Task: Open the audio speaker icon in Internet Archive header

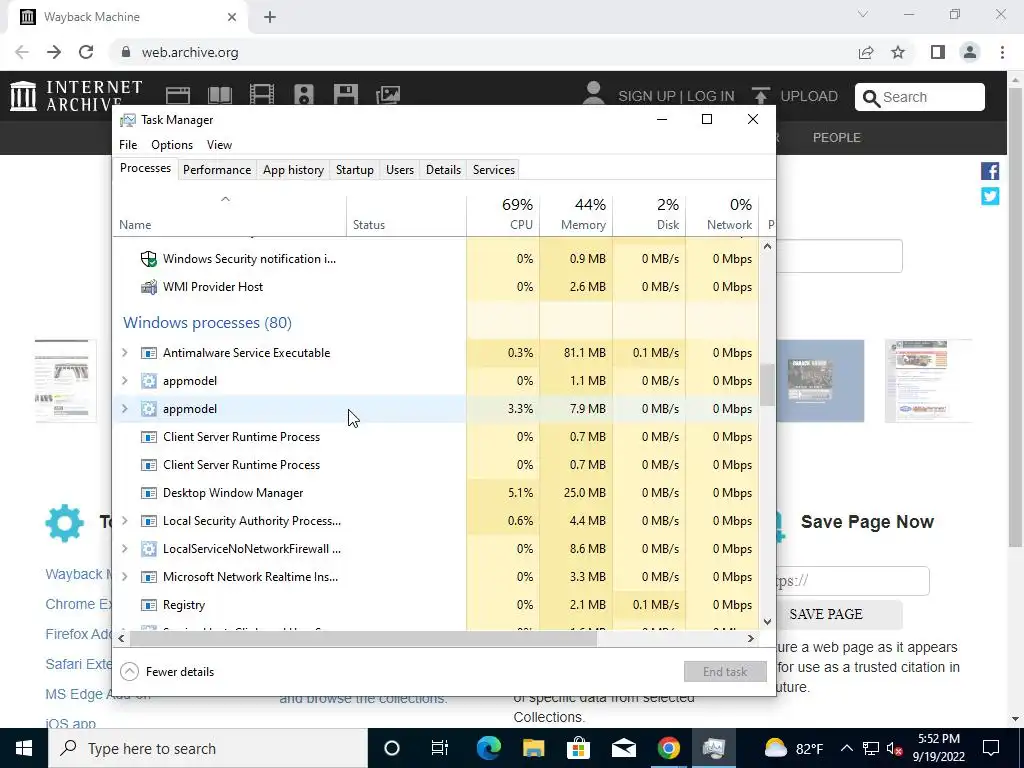Action: click(x=304, y=95)
